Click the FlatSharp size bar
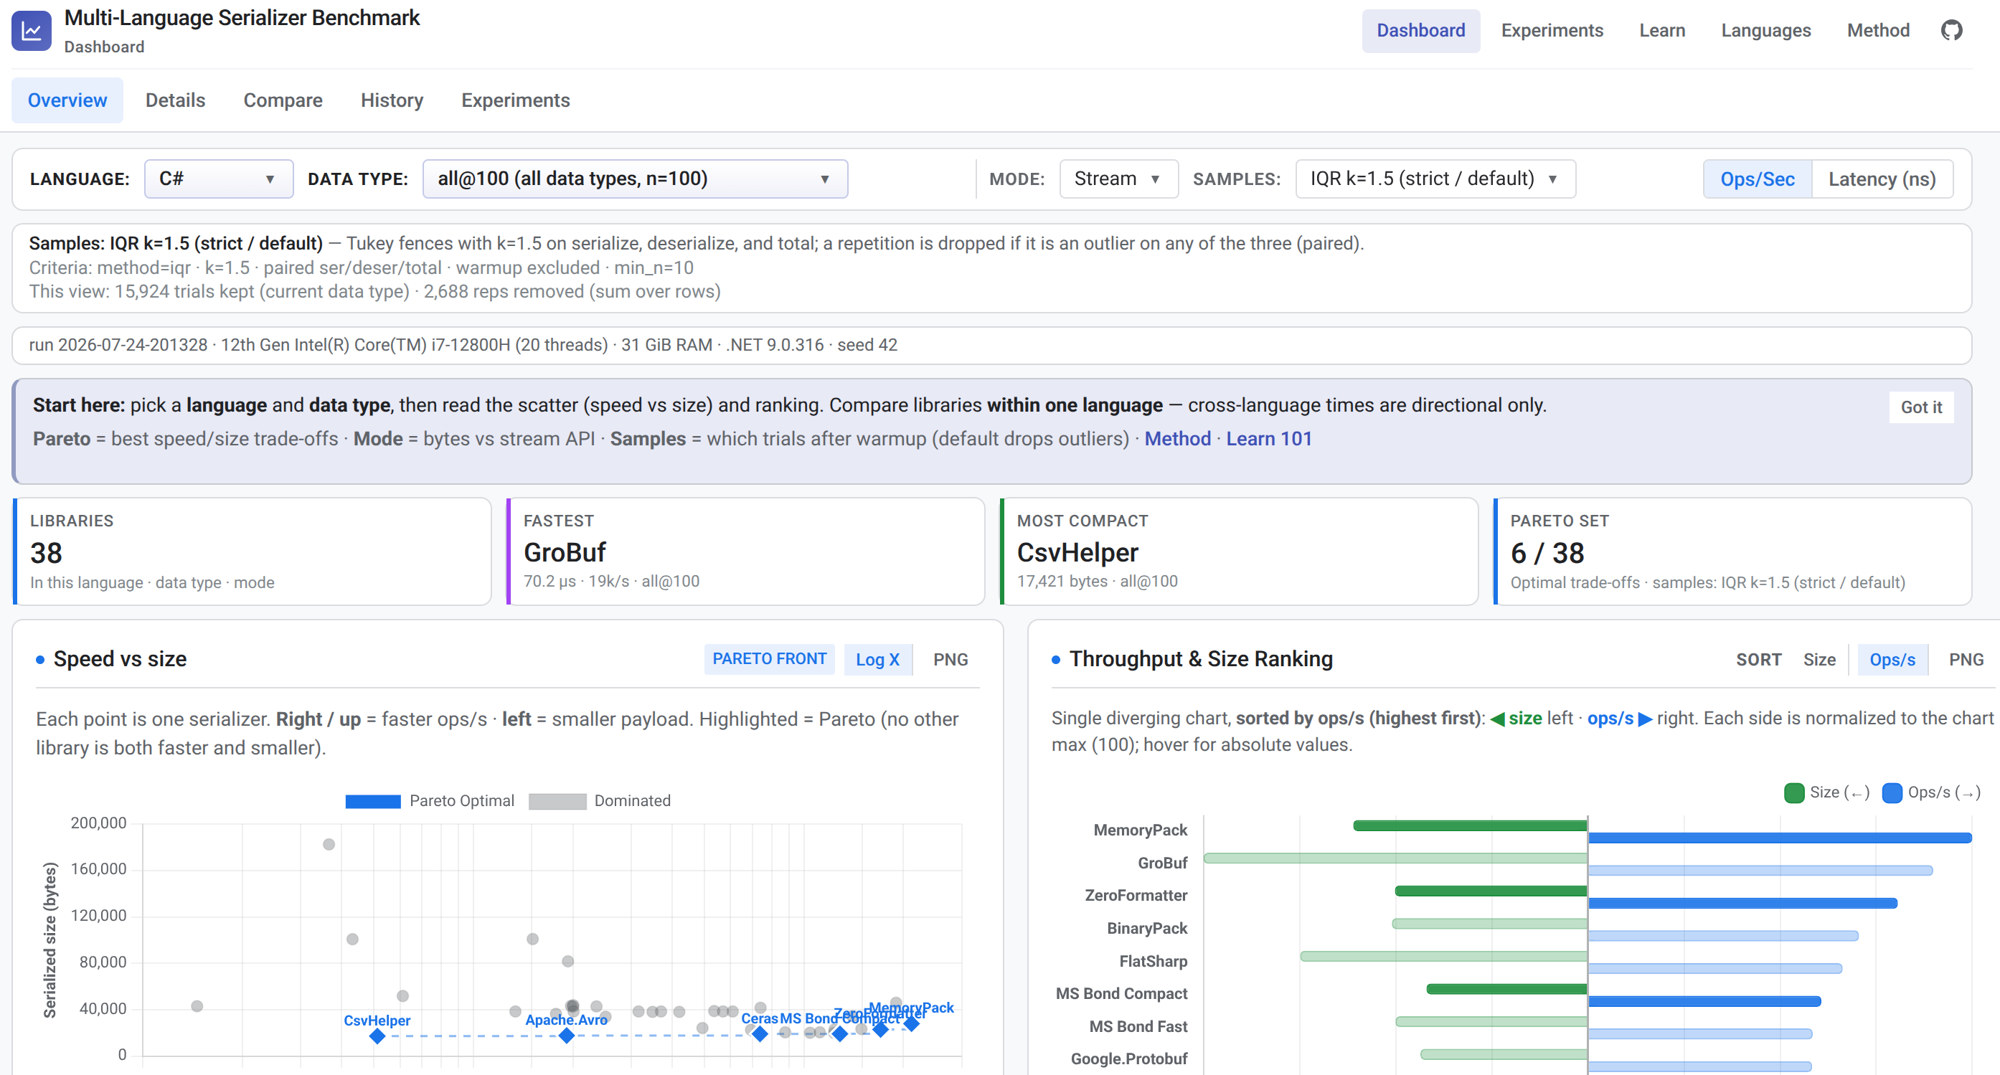Screen dimensions: 2000x1075 pos(1443,957)
